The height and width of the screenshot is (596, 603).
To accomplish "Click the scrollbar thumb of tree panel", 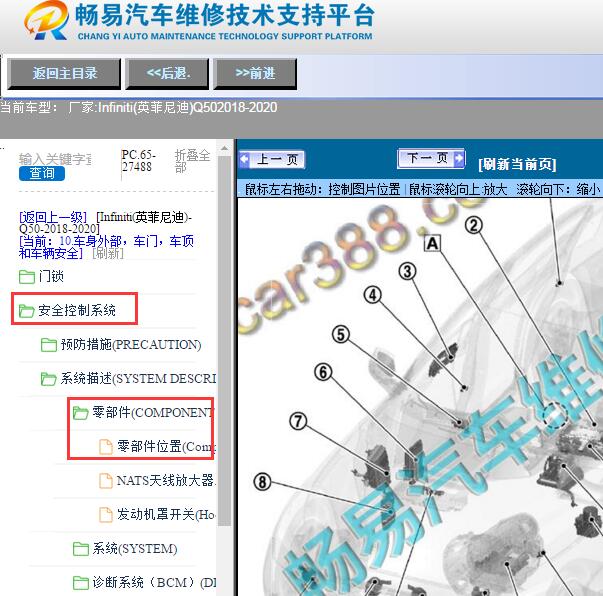I will point(224,340).
